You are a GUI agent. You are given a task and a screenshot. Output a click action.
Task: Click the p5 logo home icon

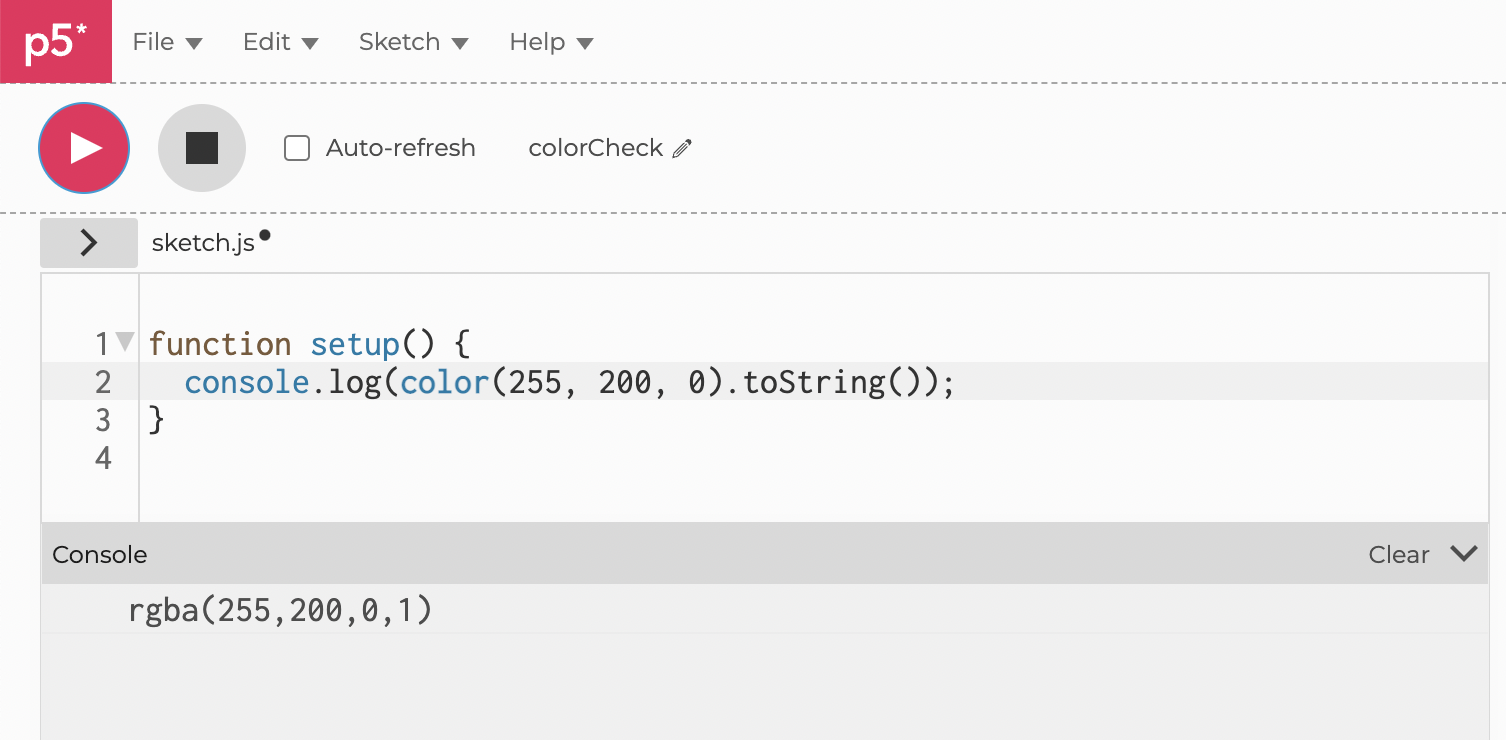(56, 42)
